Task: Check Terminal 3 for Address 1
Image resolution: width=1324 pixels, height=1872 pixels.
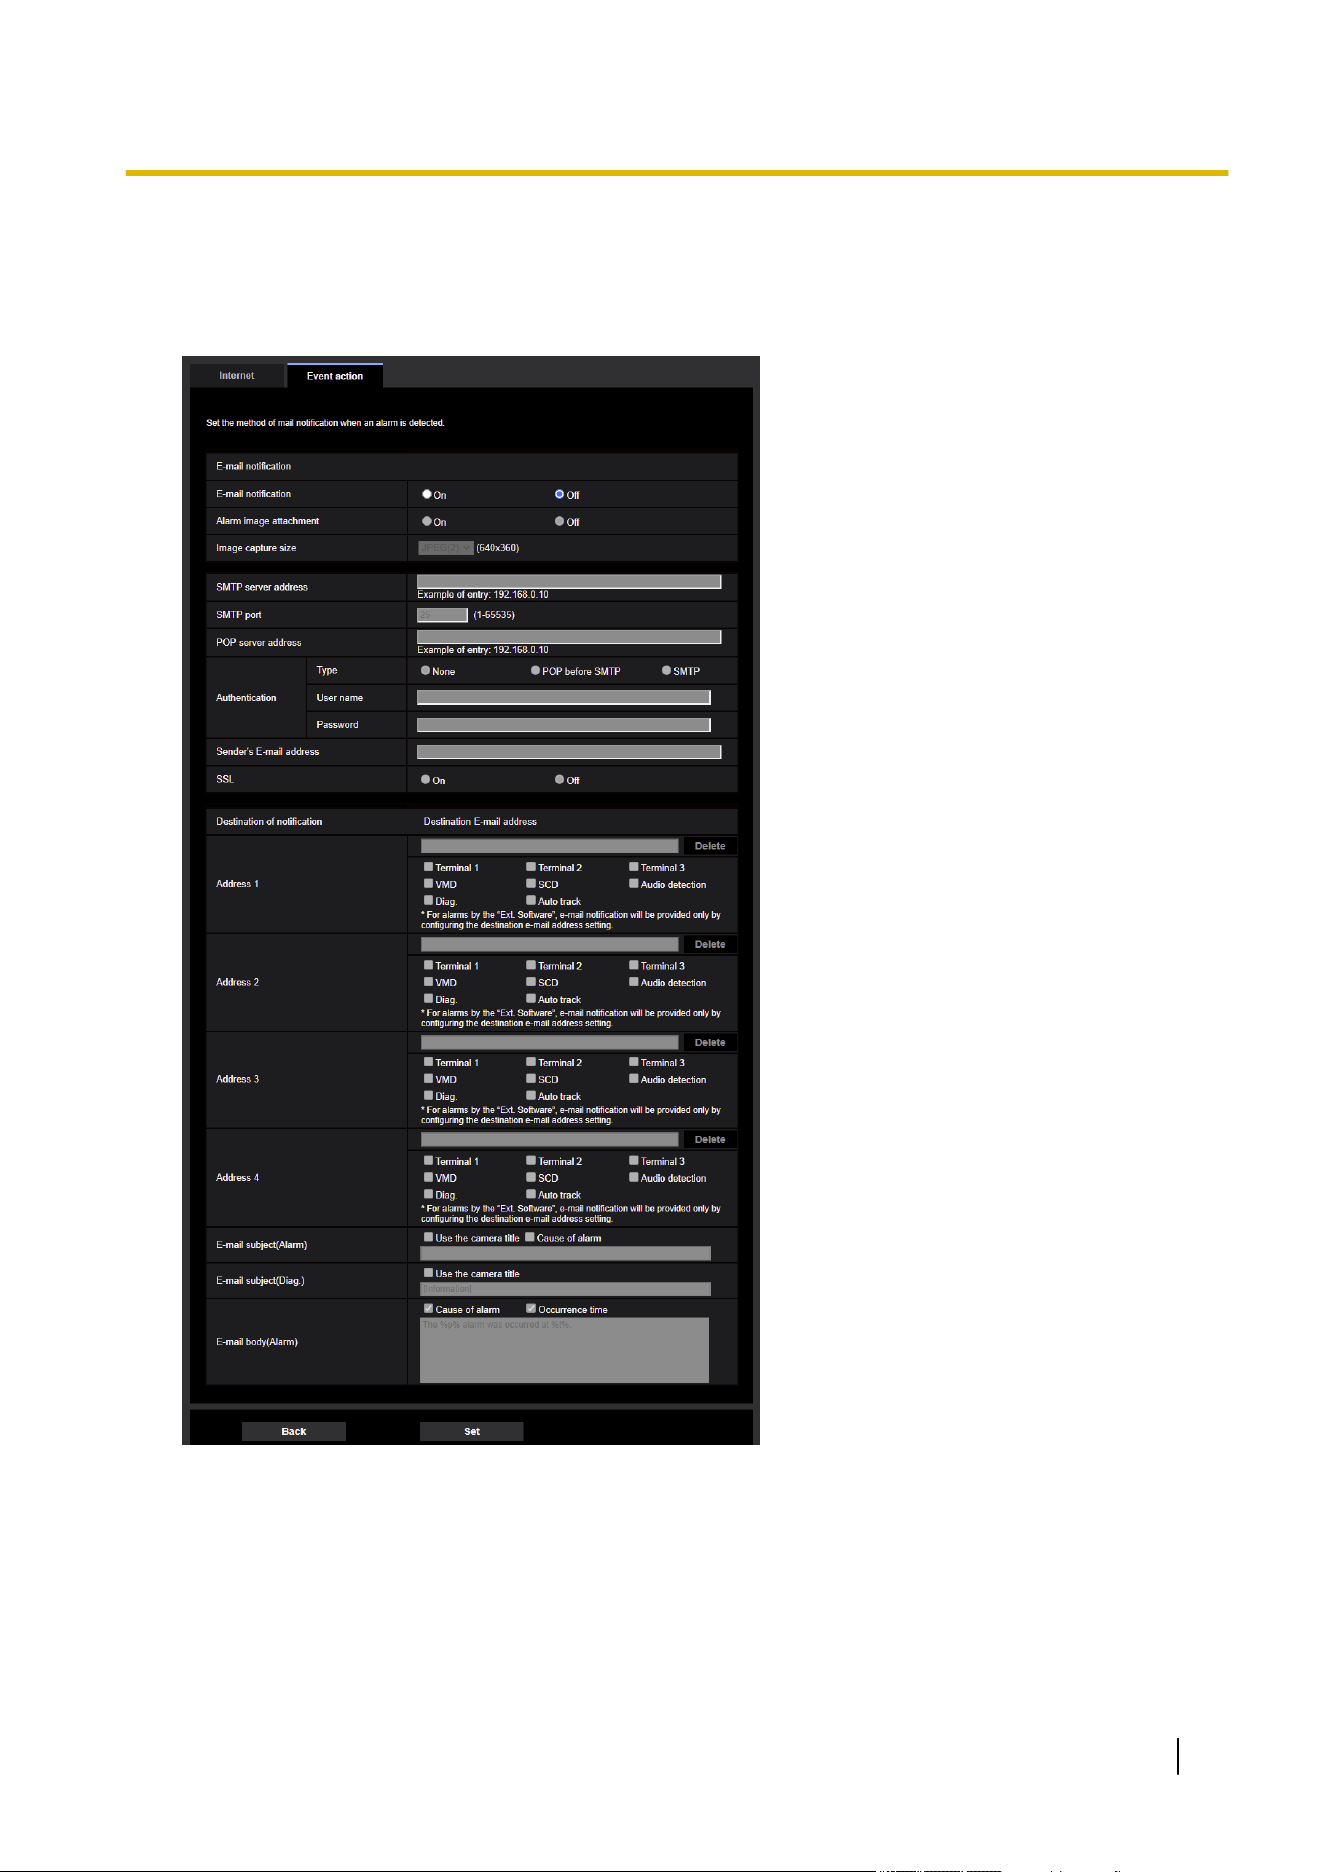Action: click(634, 867)
